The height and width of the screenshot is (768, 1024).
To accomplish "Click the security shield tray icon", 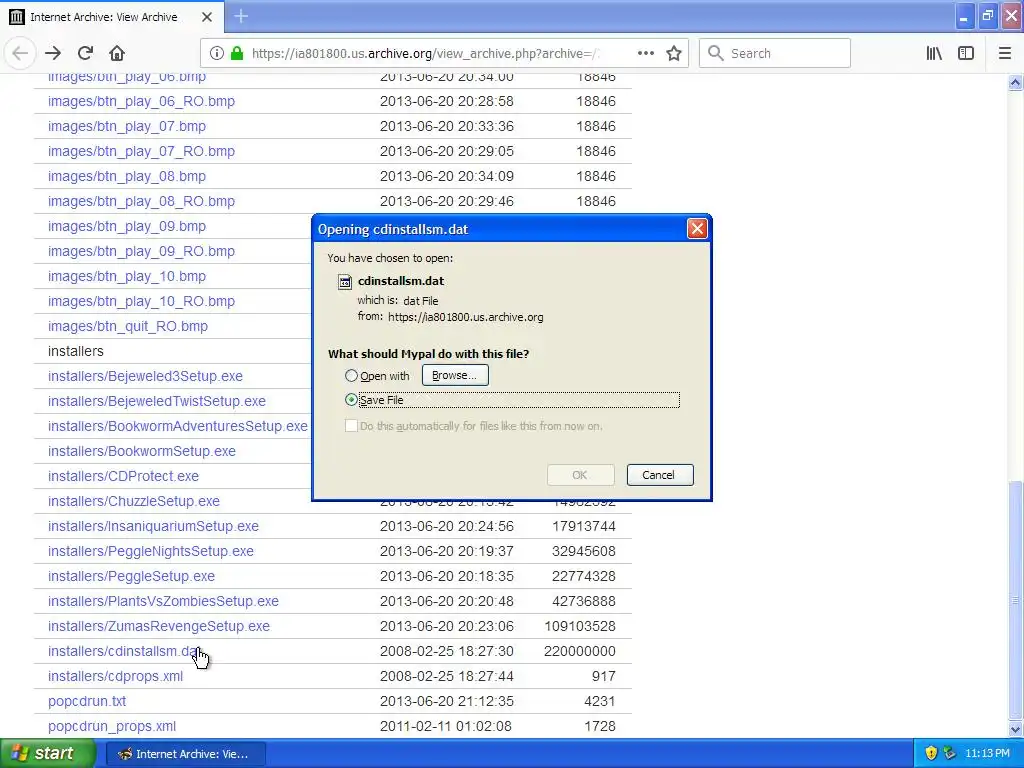I will pyautogui.click(x=931, y=754).
